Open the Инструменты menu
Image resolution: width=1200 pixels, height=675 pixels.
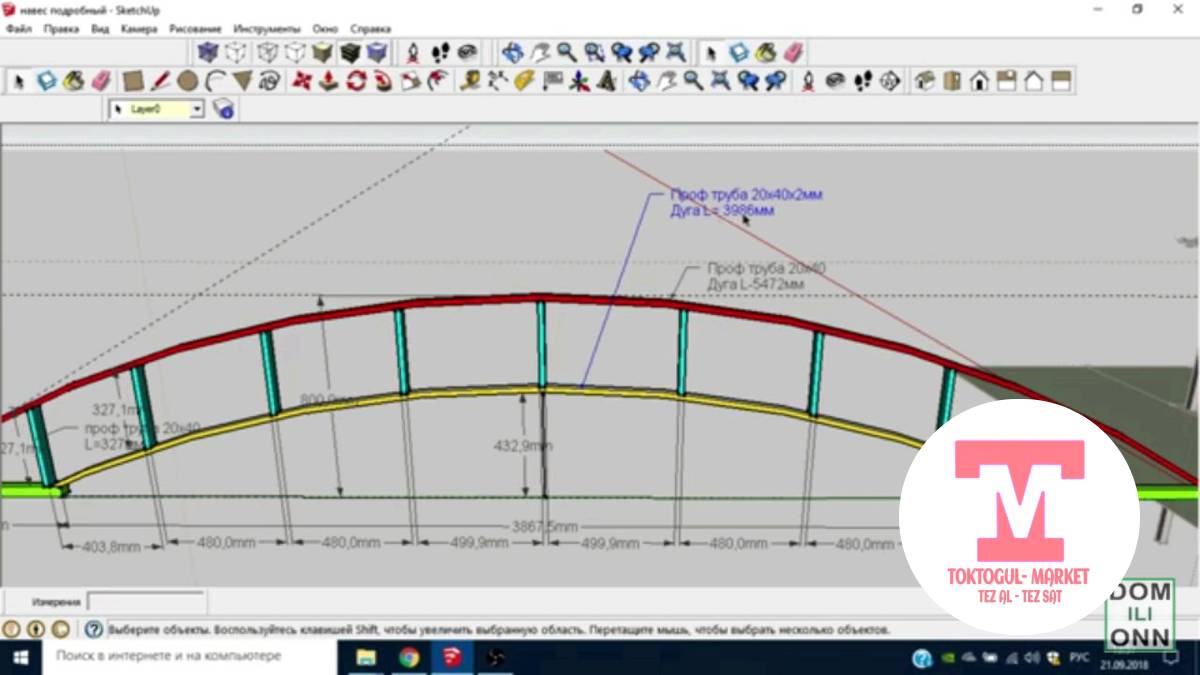point(267,29)
